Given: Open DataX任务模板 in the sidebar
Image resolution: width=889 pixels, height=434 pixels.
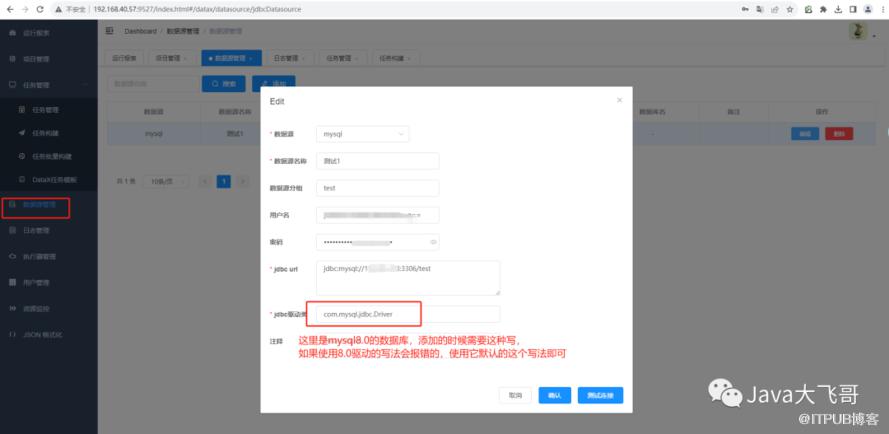Looking at the screenshot, I should point(55,180).
